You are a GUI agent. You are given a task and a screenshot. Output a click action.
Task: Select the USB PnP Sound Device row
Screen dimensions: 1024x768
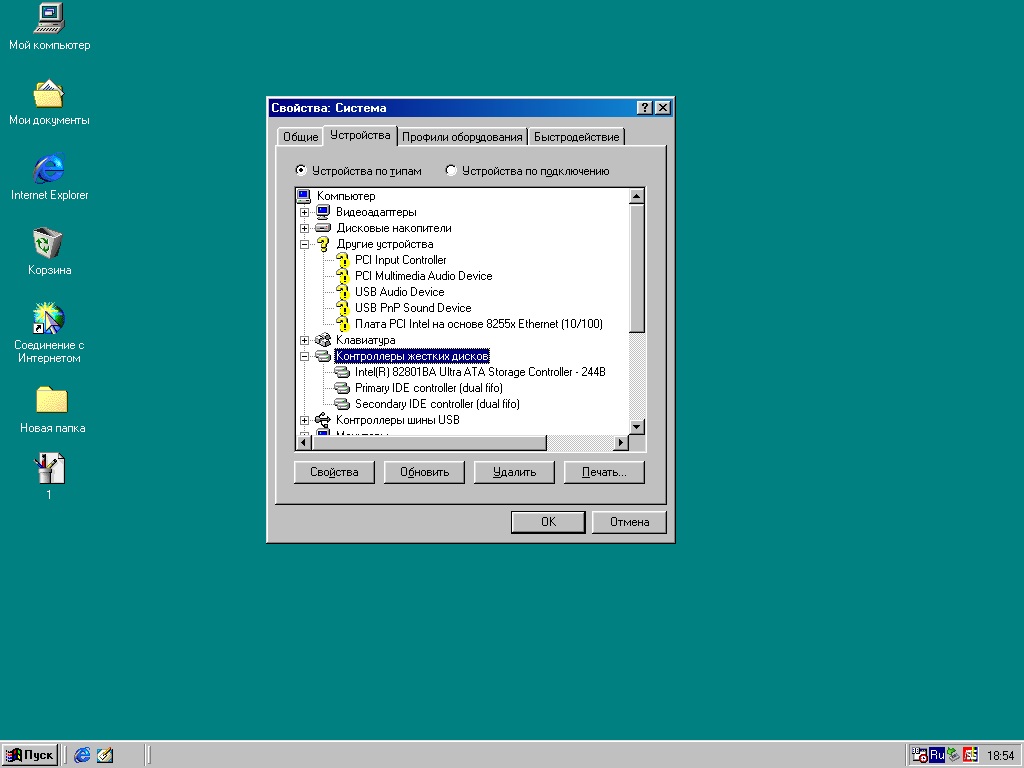pos(413,308)
